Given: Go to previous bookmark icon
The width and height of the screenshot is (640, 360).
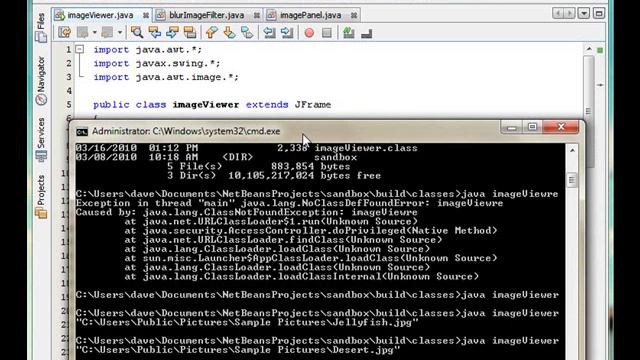Looking at the screenshot, I should [x=211, y=32].
